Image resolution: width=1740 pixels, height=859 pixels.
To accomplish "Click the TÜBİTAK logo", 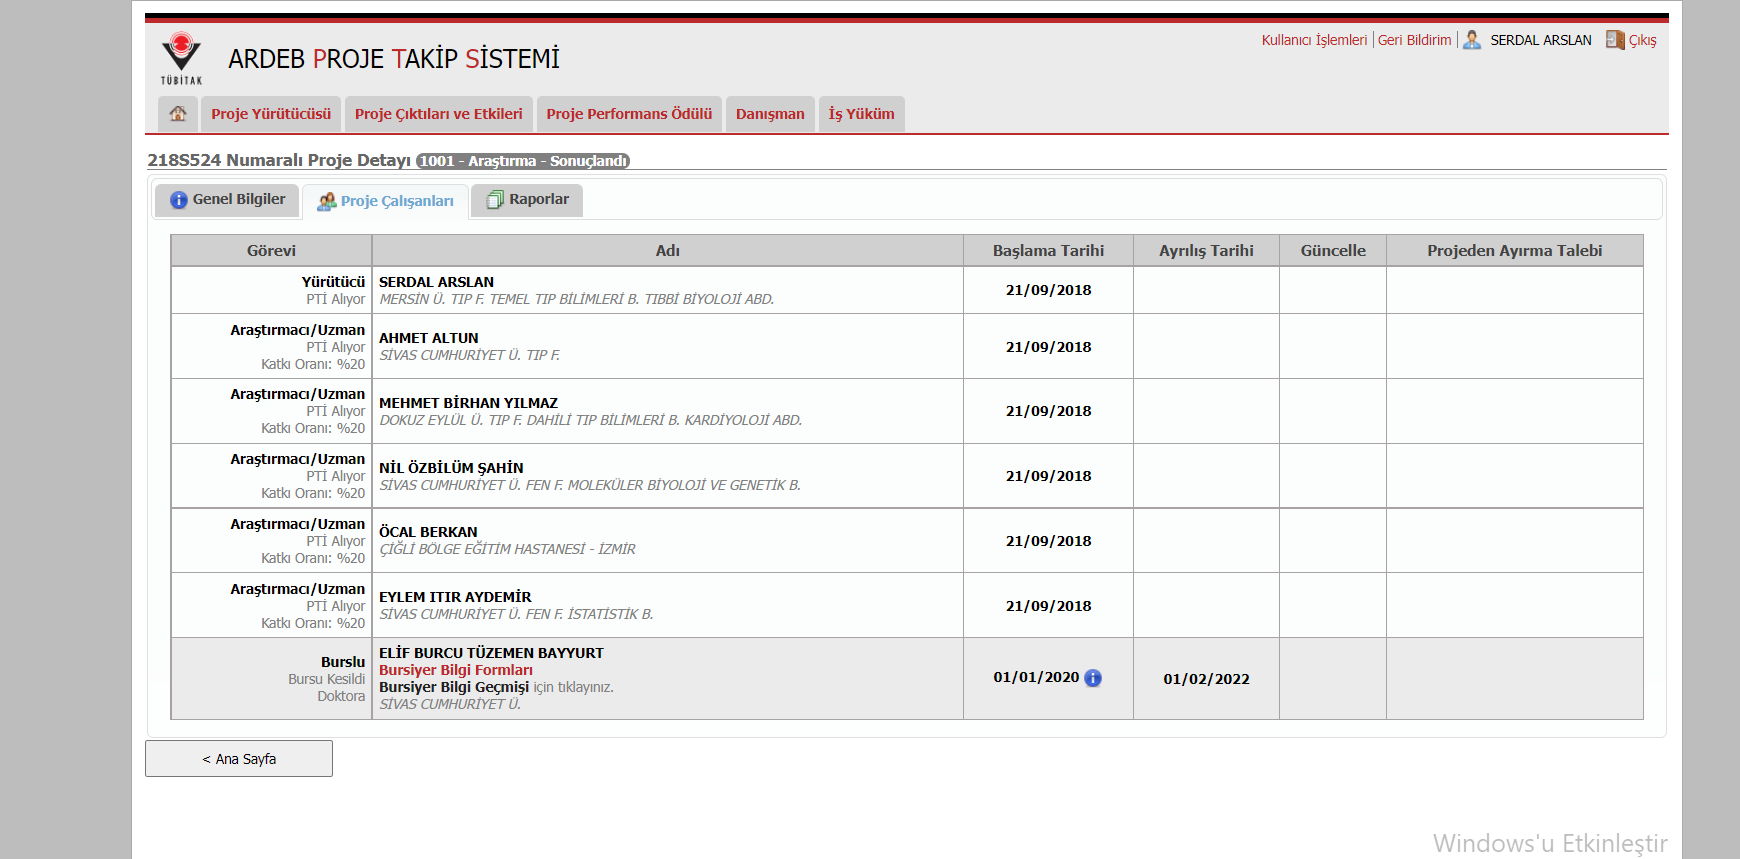I will pyautogui.click(x=181, y=58).
